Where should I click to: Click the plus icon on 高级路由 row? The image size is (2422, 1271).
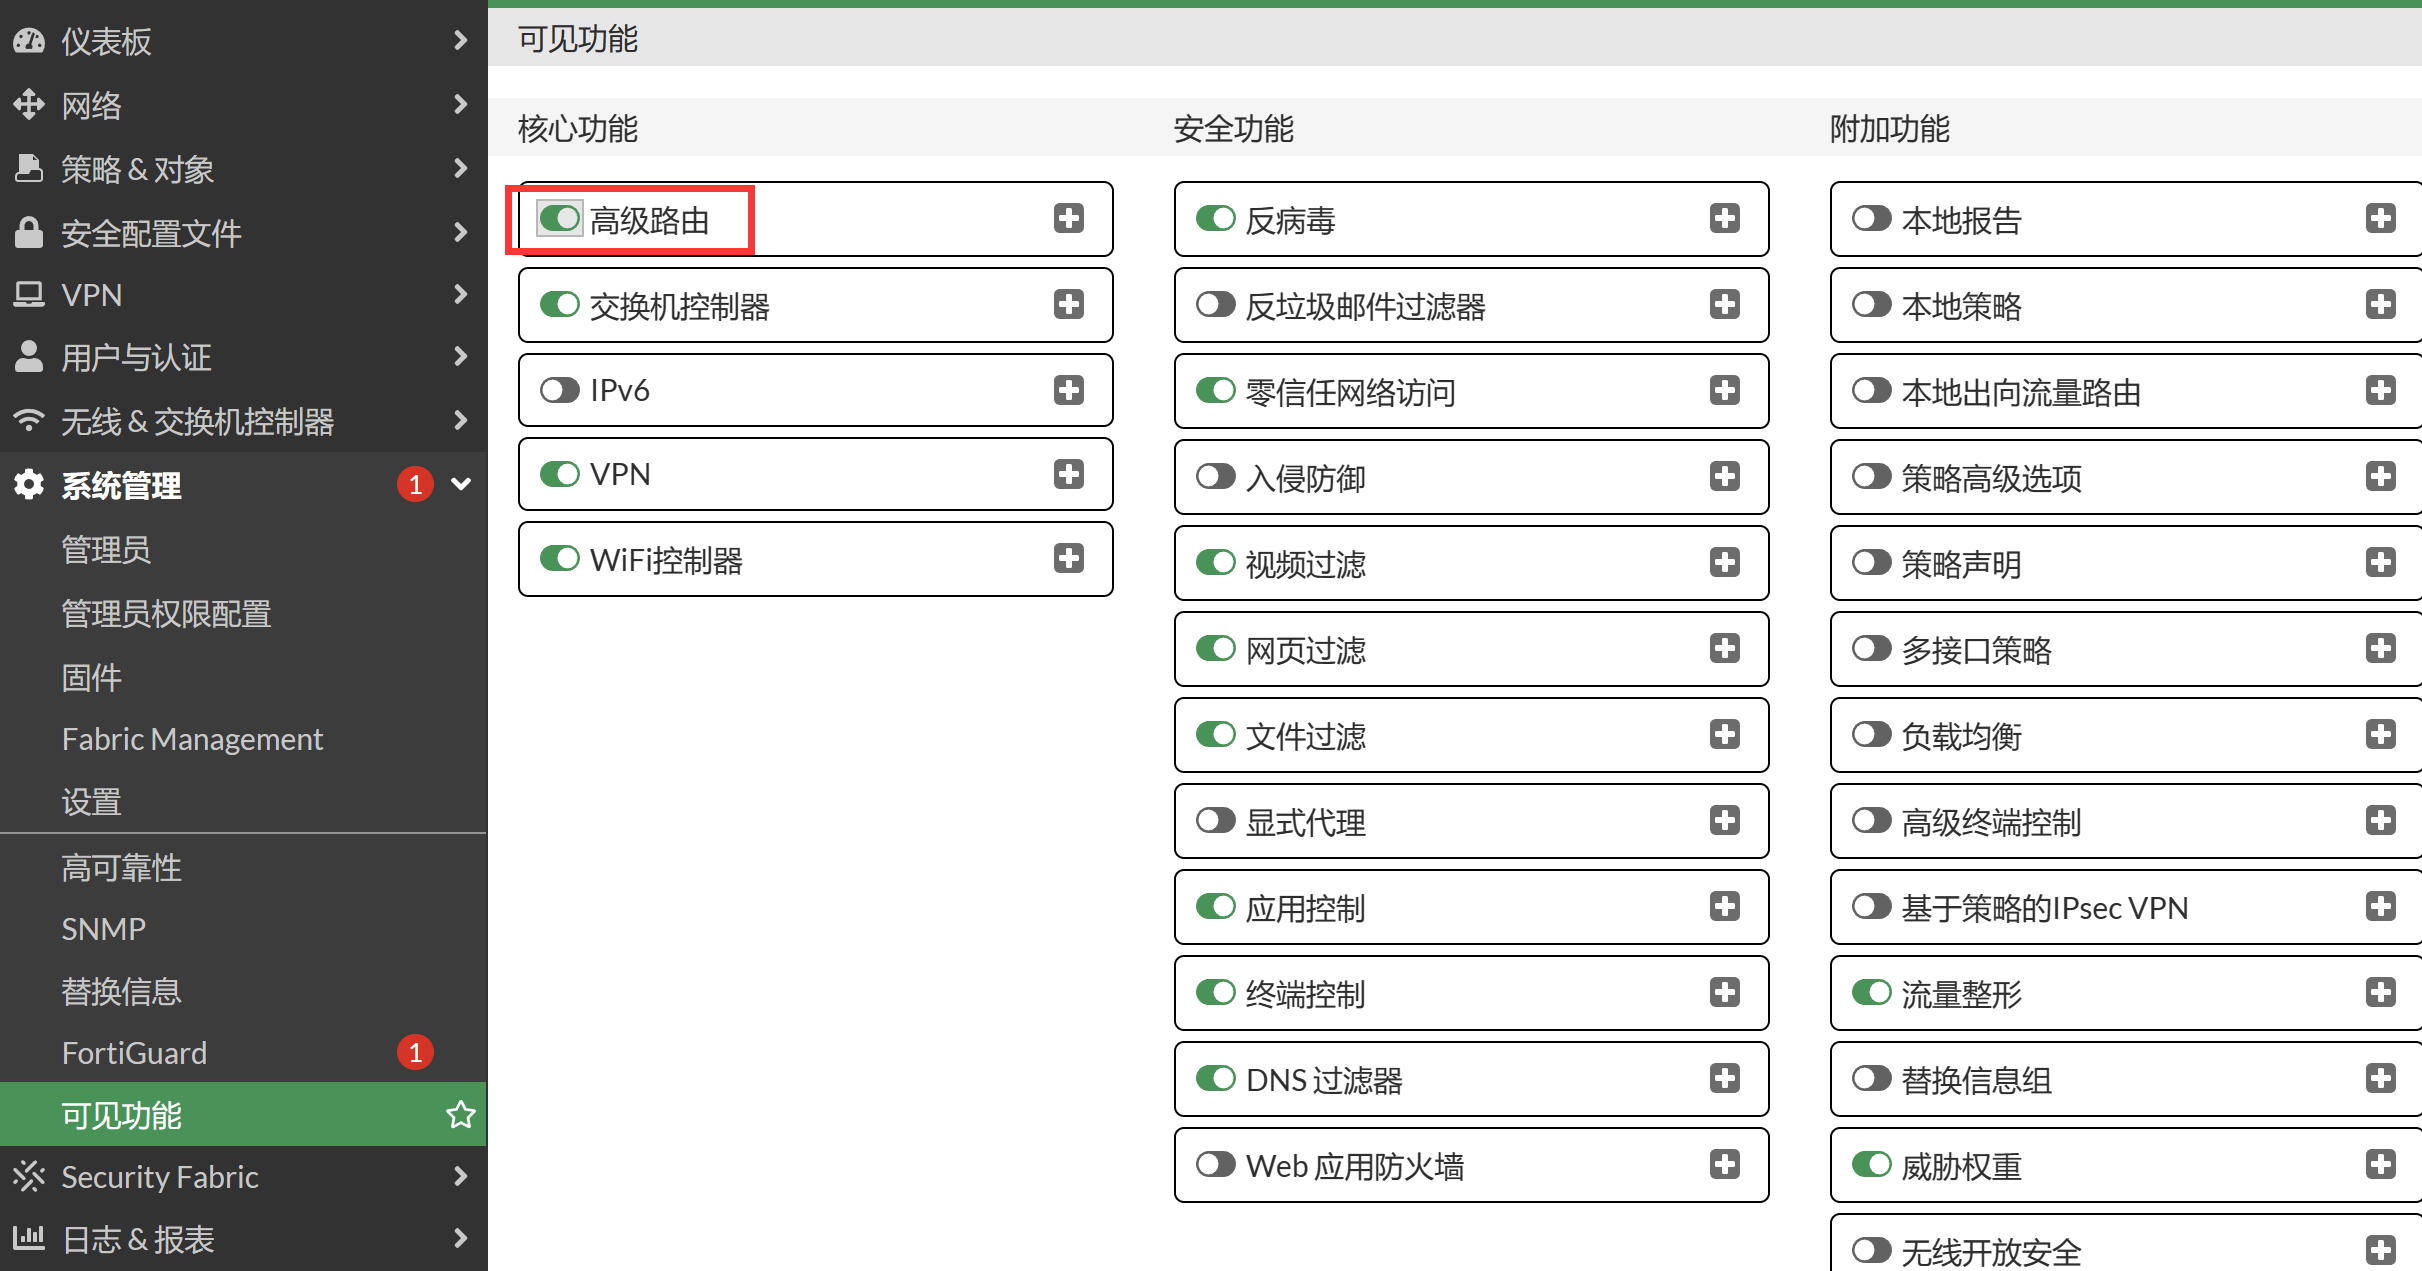point(1068,218)
